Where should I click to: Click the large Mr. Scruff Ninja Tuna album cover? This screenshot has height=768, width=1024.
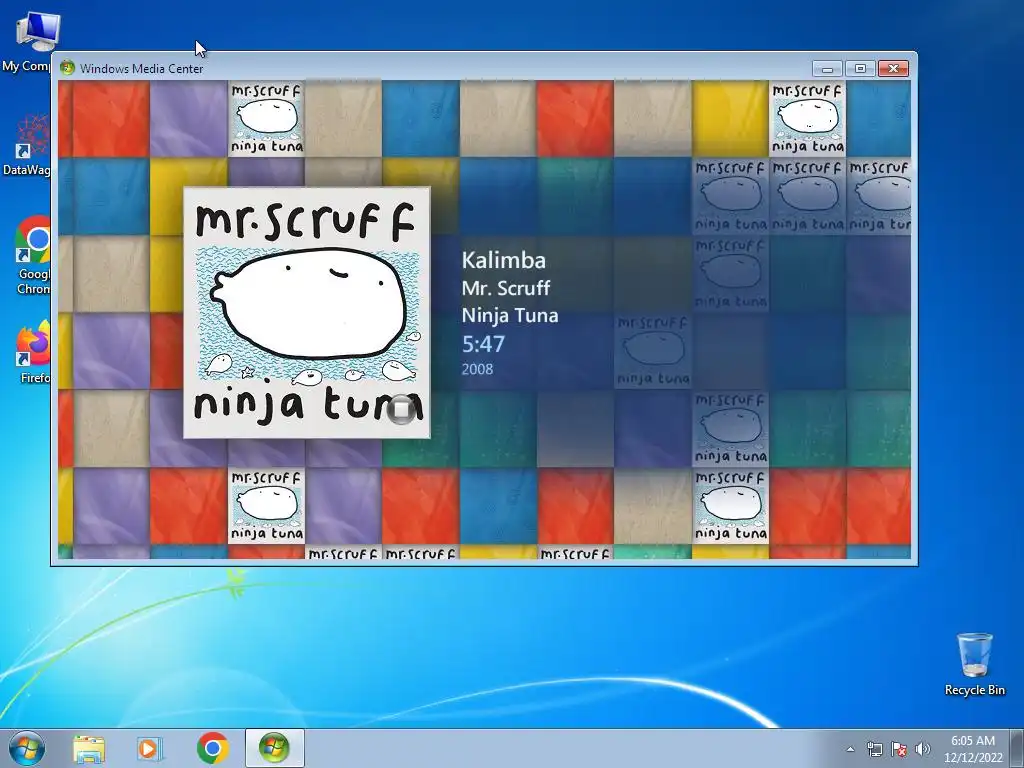click(x=307, y=313)
